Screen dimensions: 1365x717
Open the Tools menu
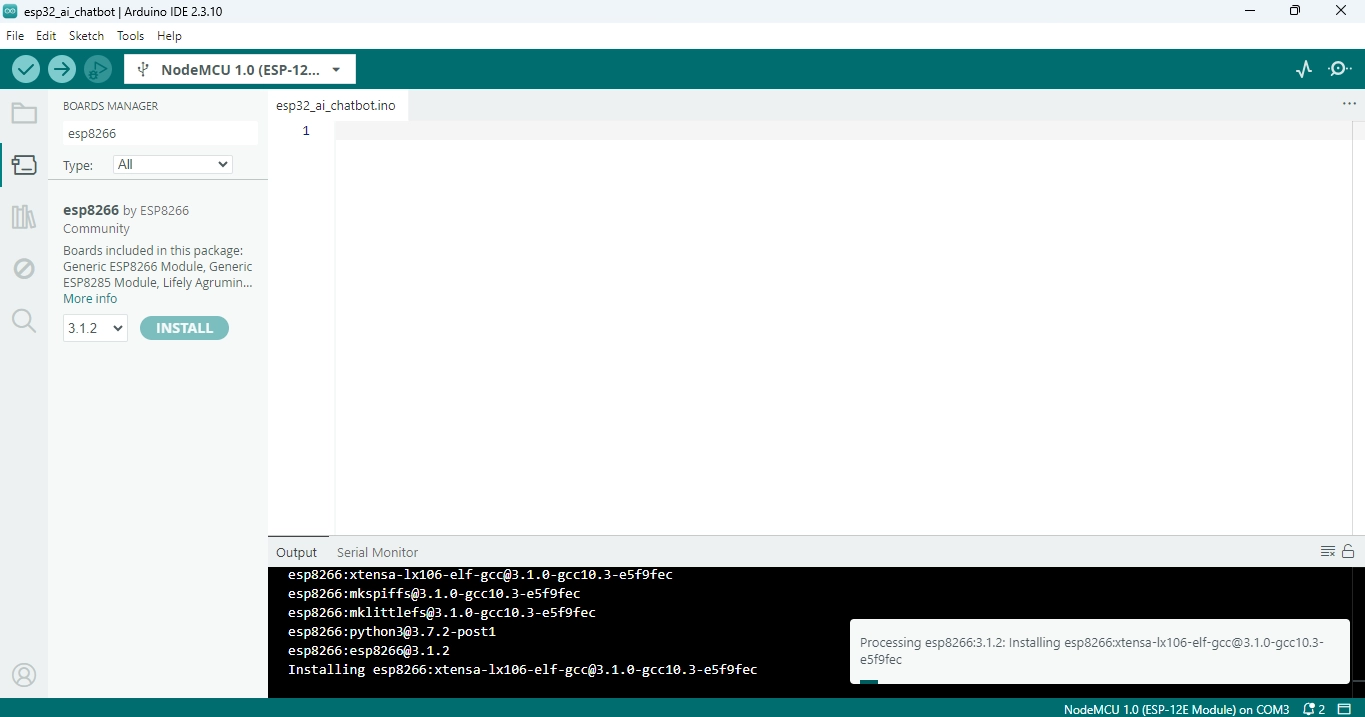tap(131, 35)
